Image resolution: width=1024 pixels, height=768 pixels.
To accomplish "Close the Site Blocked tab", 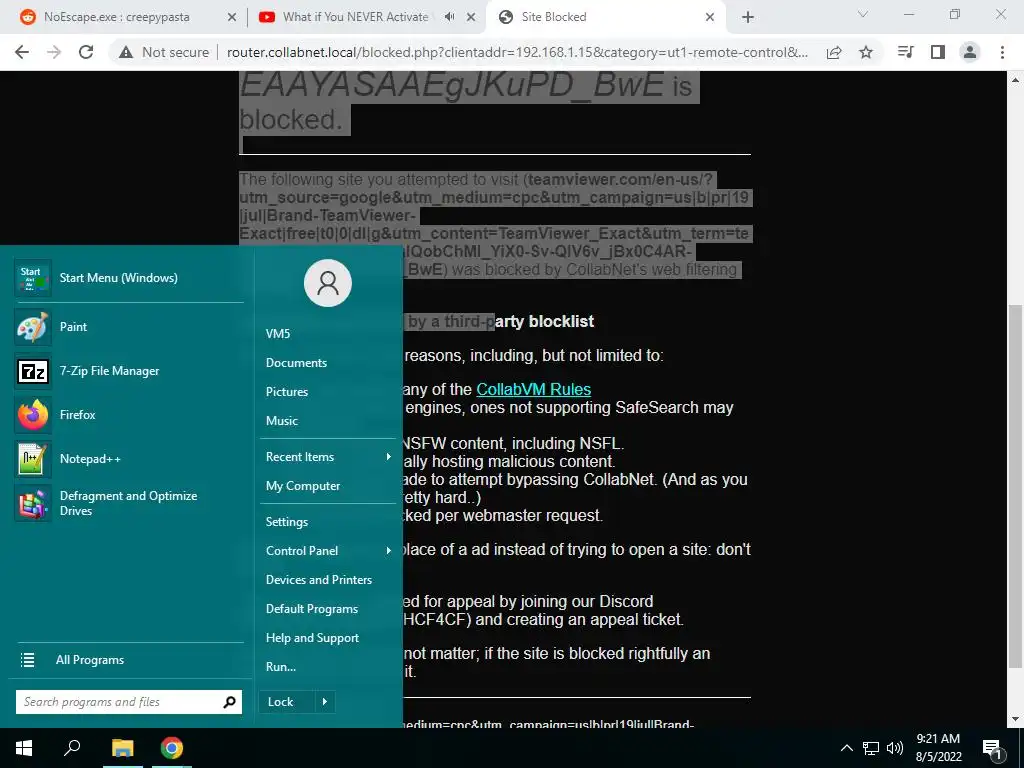I will pos(710,17).
